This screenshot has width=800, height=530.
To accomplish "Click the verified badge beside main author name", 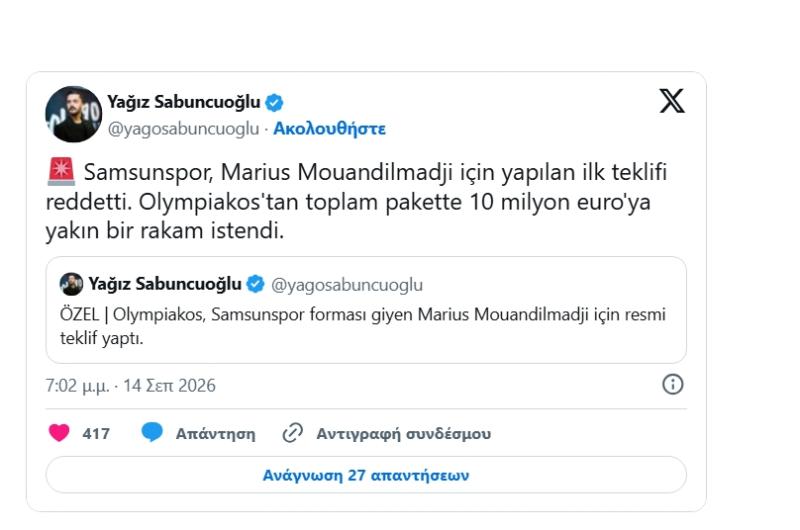I will click(x=274, y=103).
